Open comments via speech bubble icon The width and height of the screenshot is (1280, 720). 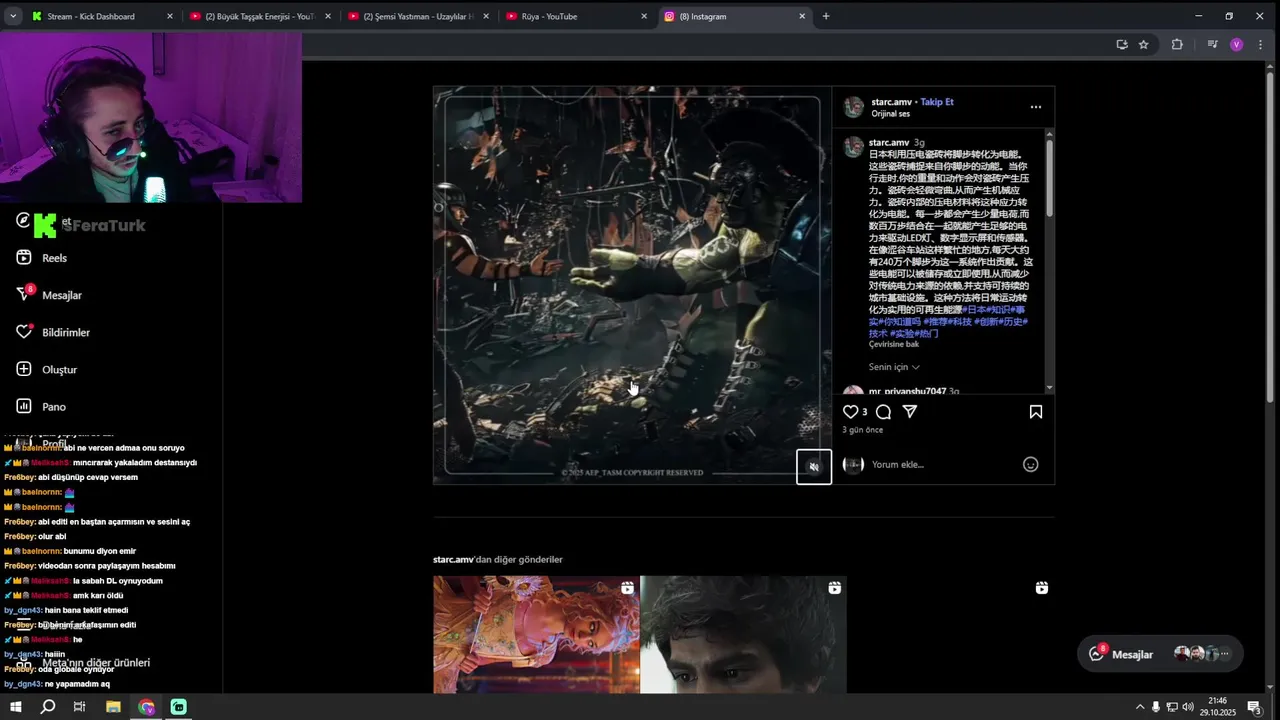[883, 412]
